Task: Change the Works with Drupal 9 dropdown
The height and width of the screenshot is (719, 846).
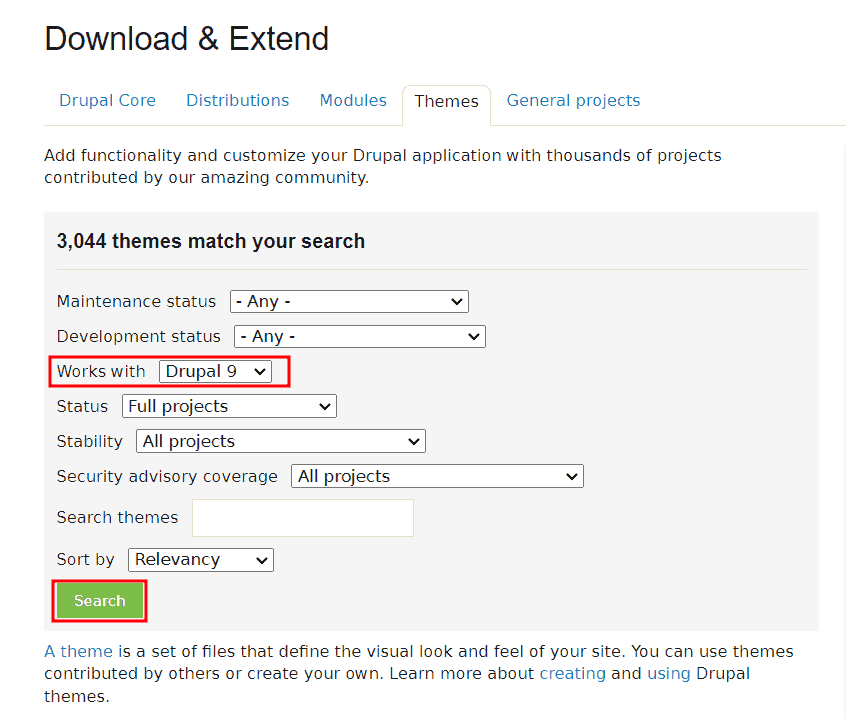Action: coord(215,372)
